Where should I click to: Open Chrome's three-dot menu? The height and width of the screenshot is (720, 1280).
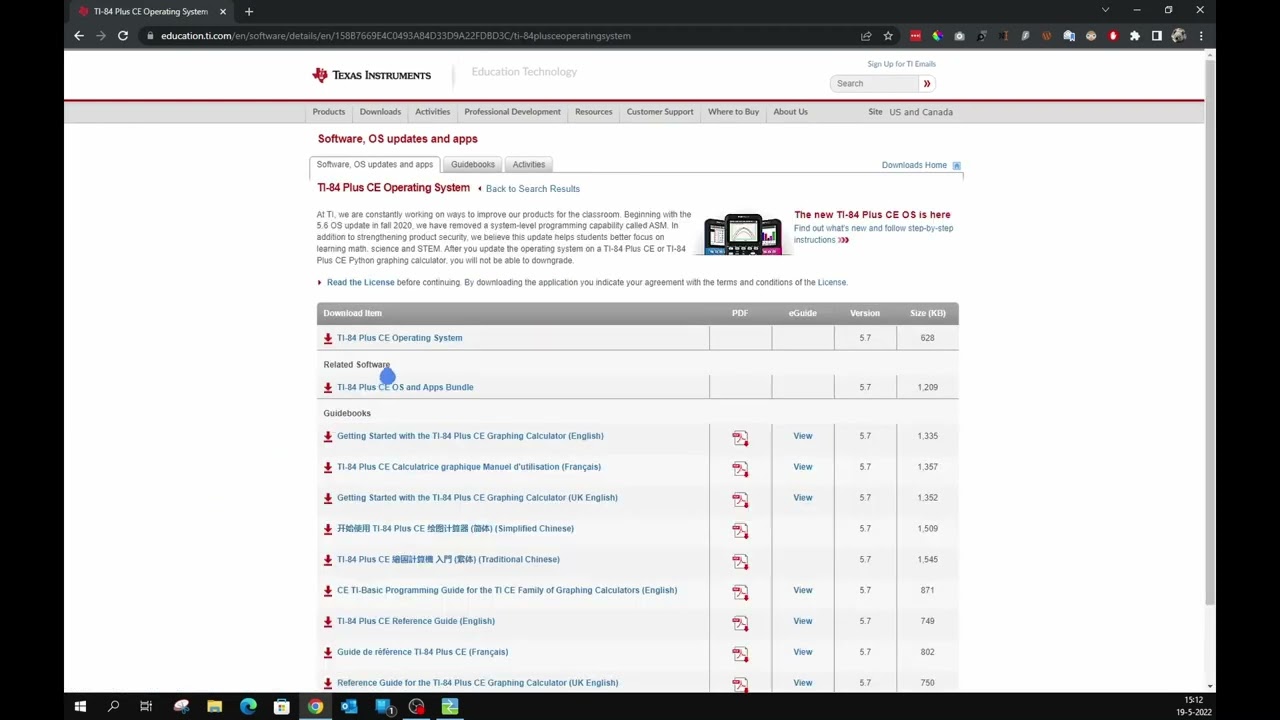click(x=1201, y=36)
